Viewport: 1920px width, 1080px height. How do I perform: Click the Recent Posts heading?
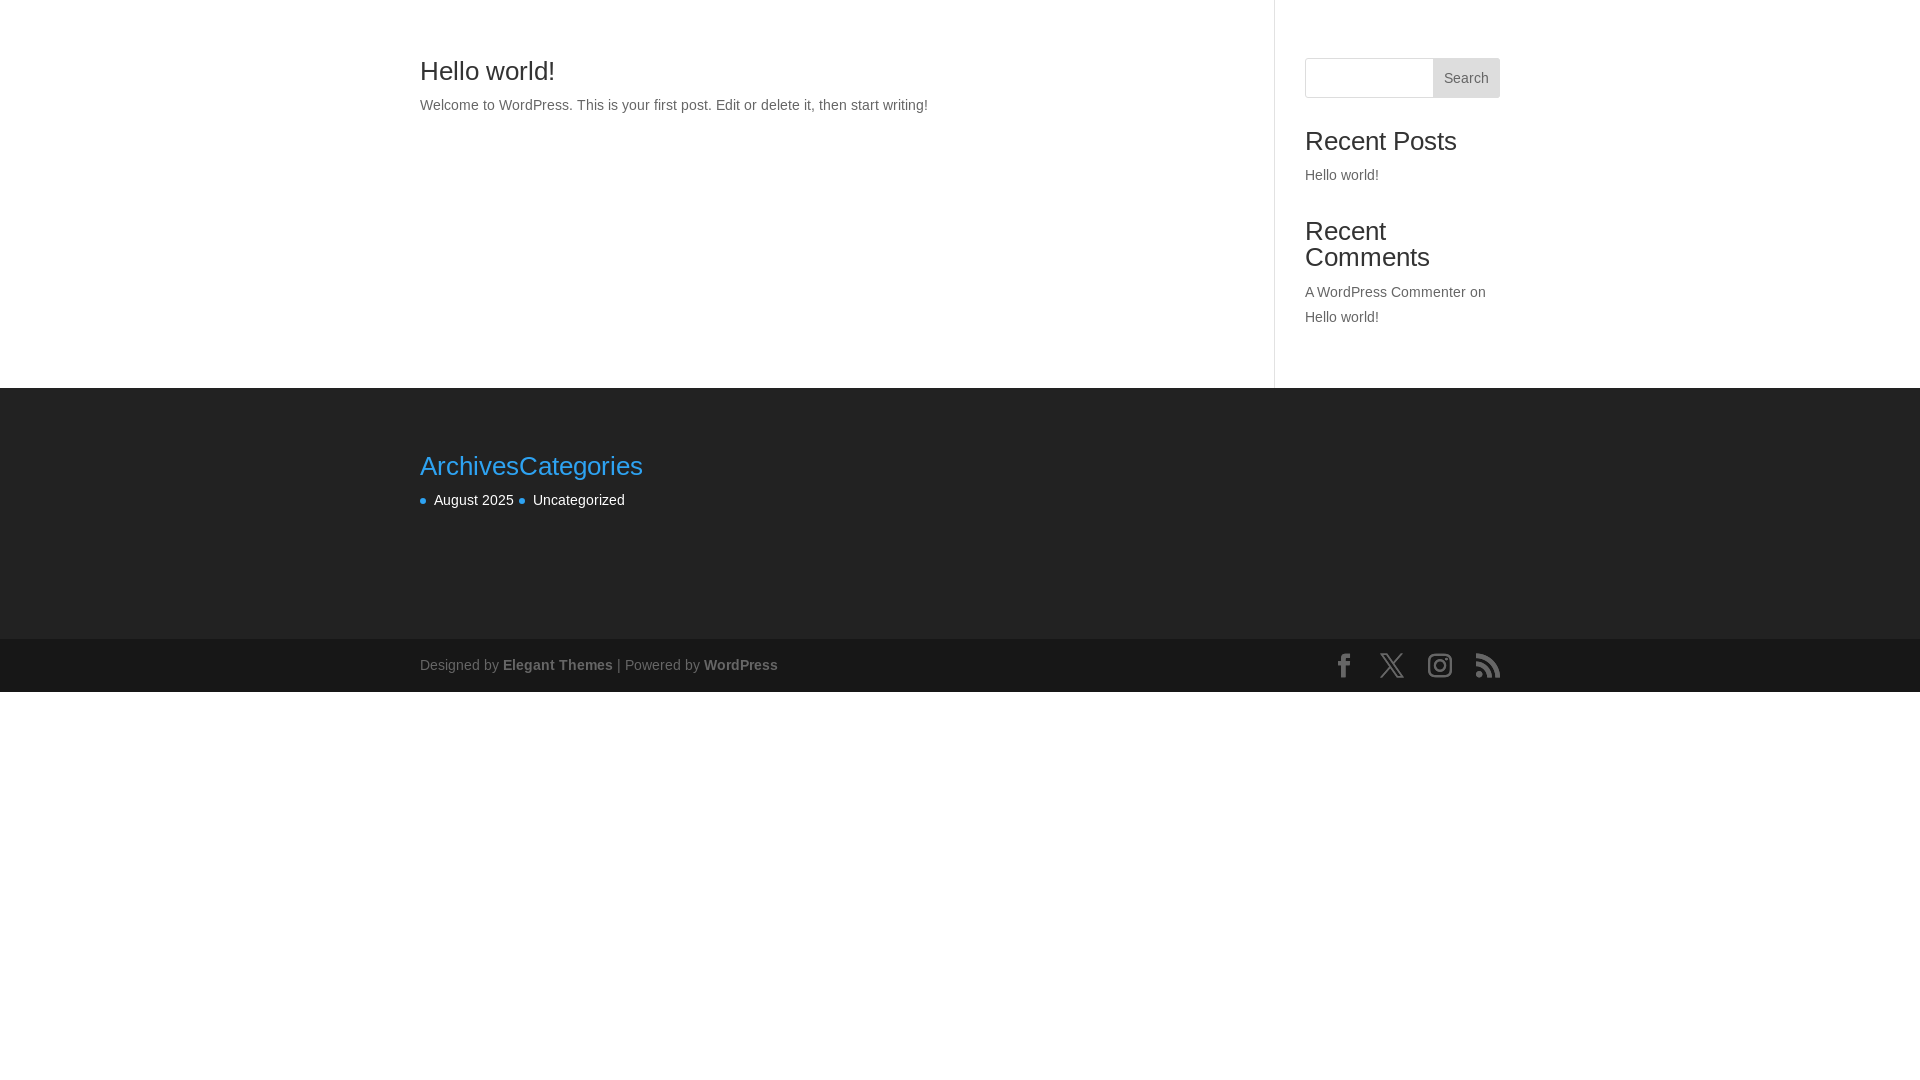coord(1381,141)
